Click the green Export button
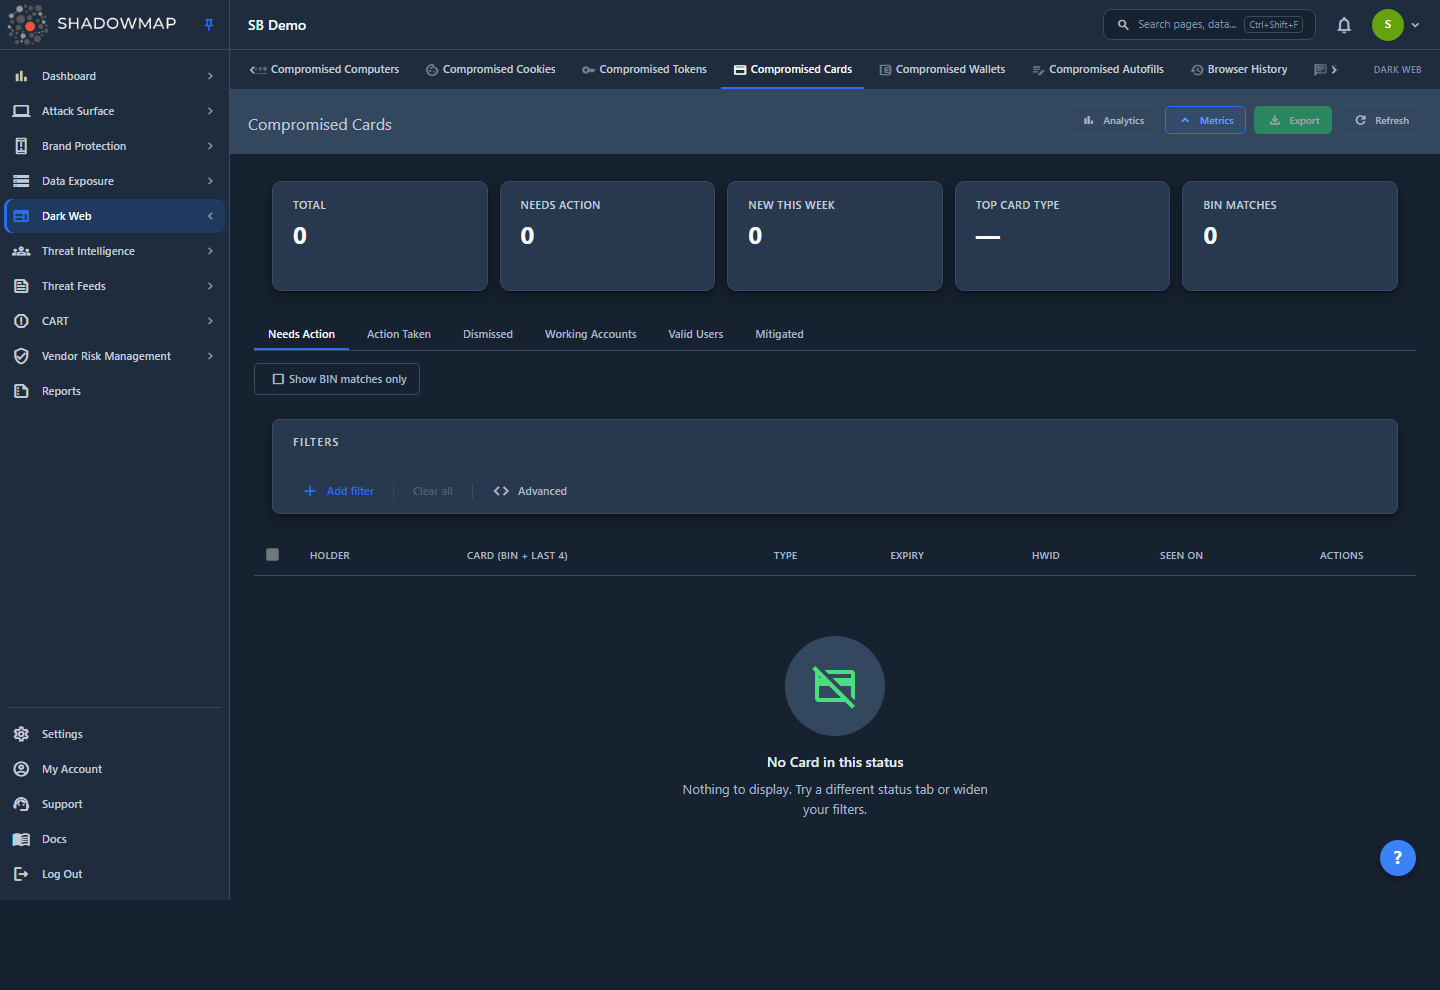 [x=1293, y=120]
